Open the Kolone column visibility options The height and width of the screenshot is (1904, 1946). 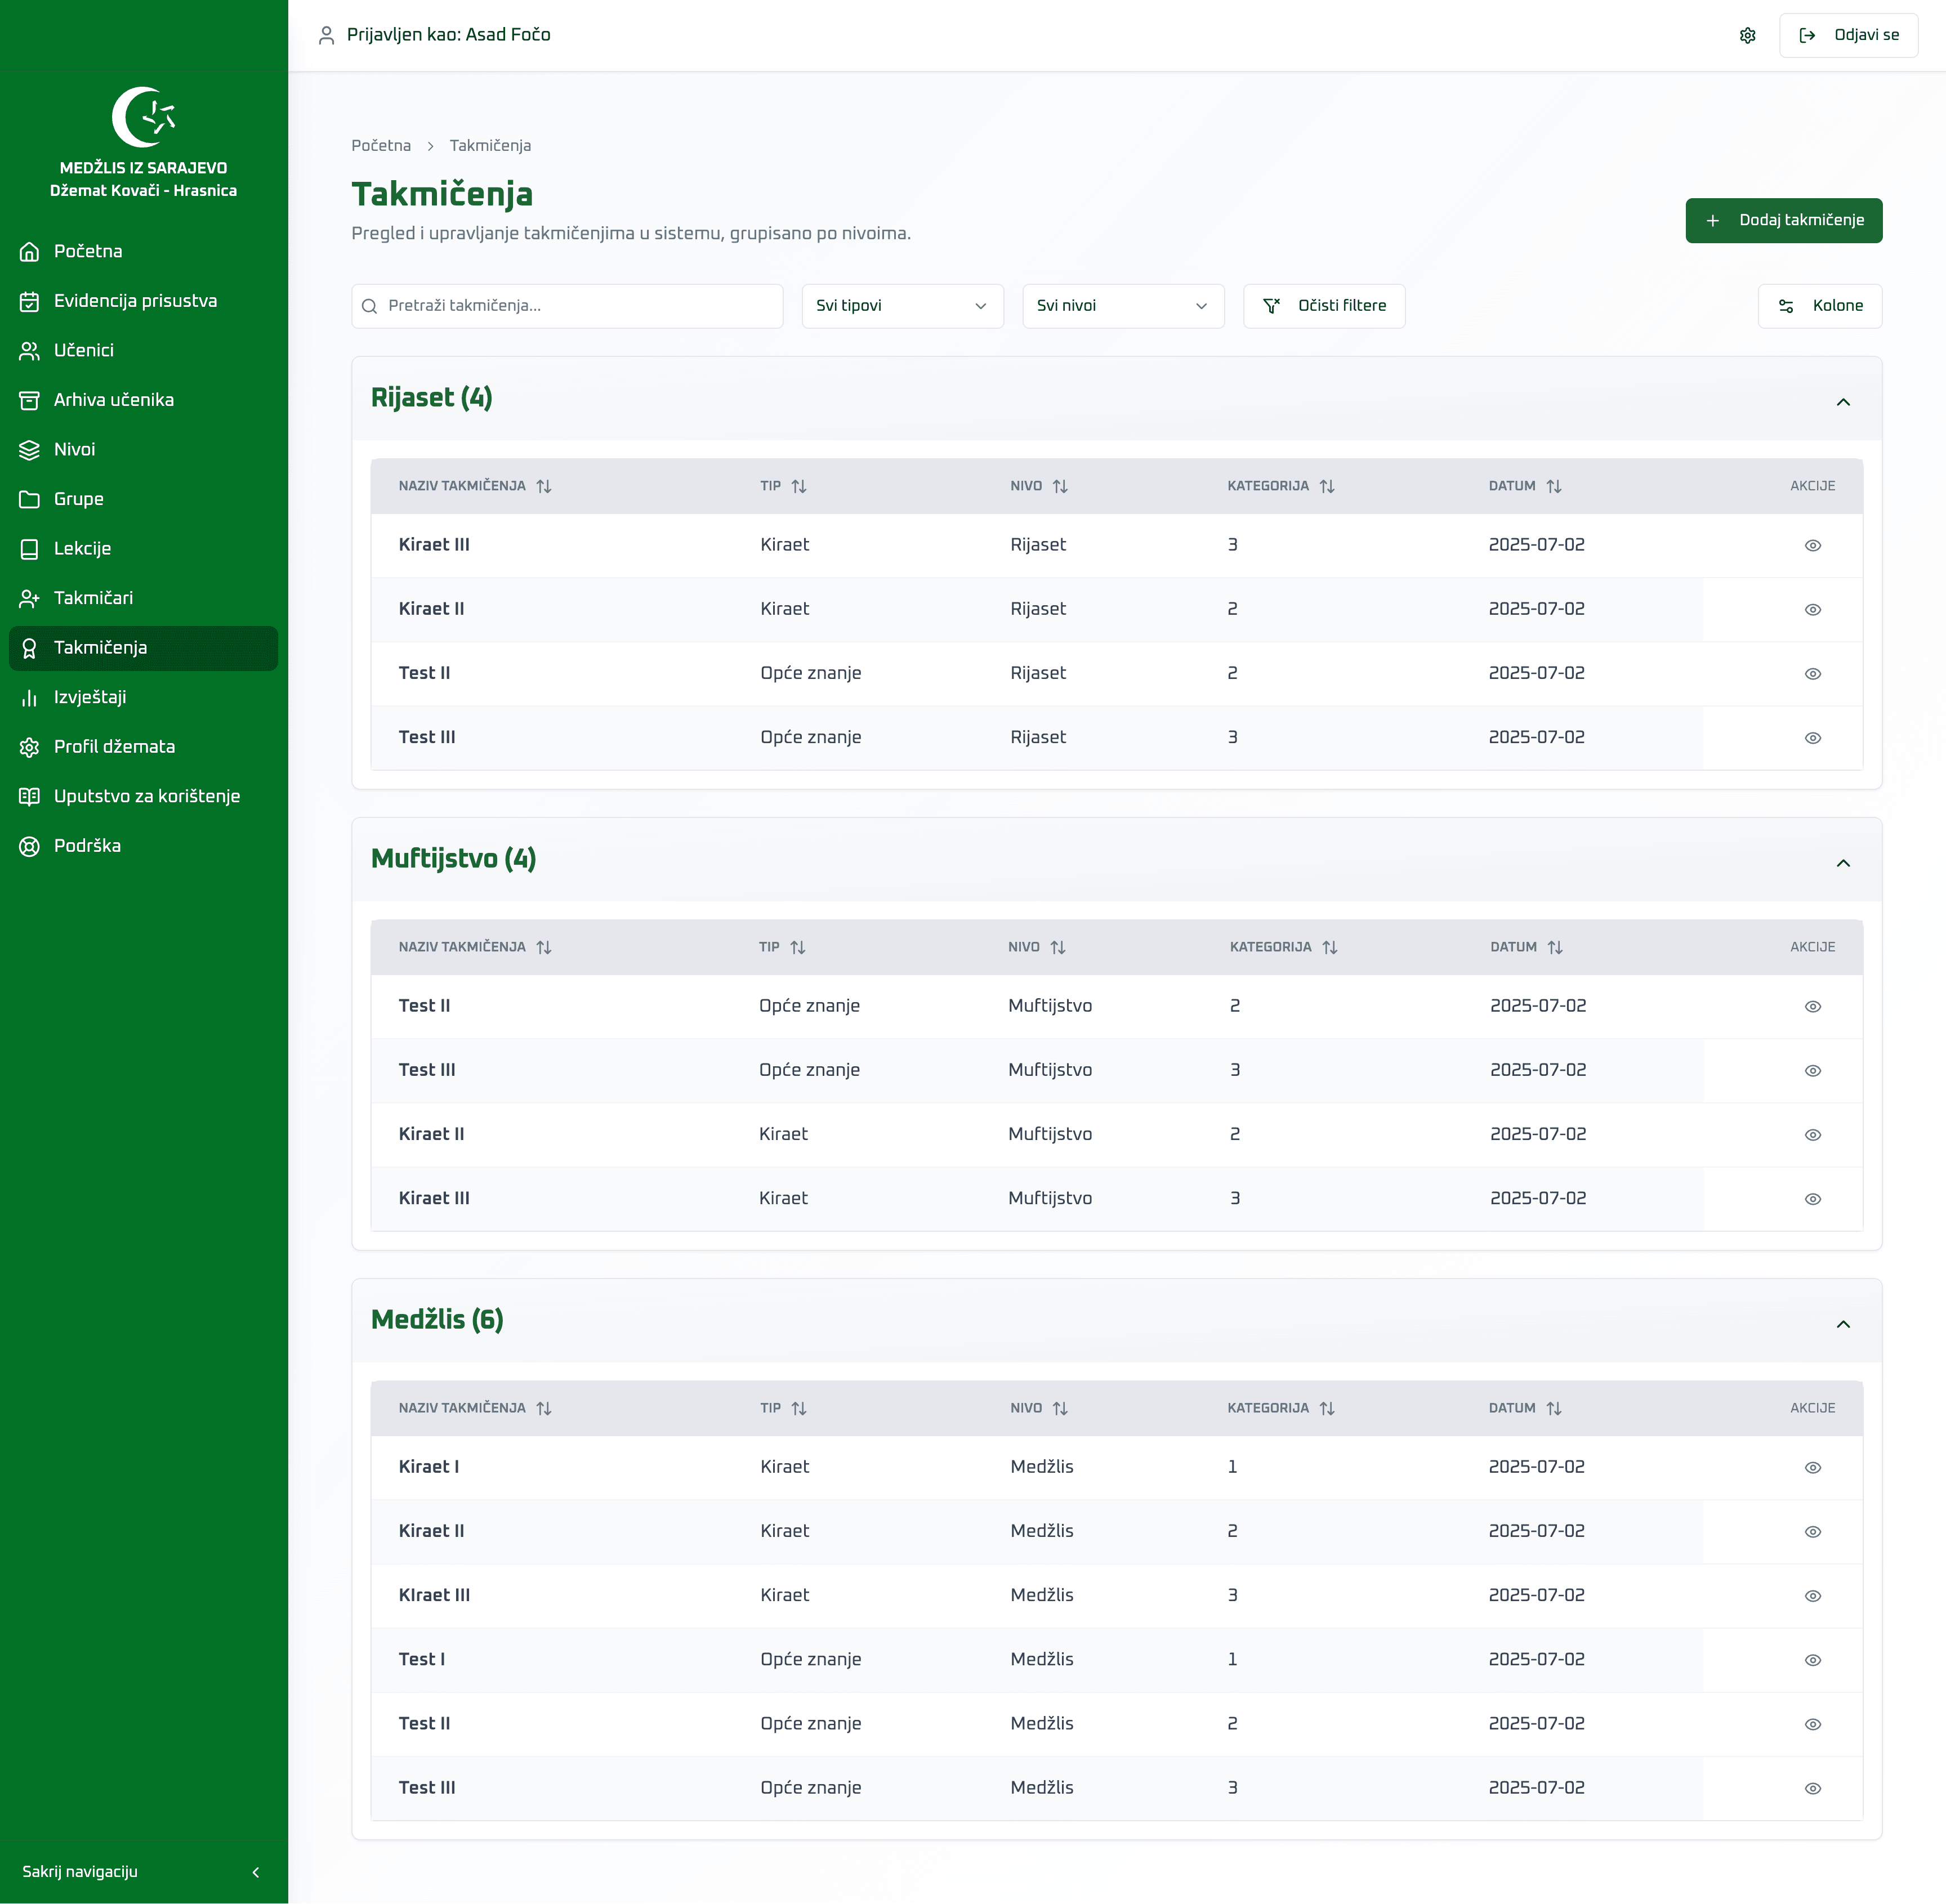point(1819,306)
